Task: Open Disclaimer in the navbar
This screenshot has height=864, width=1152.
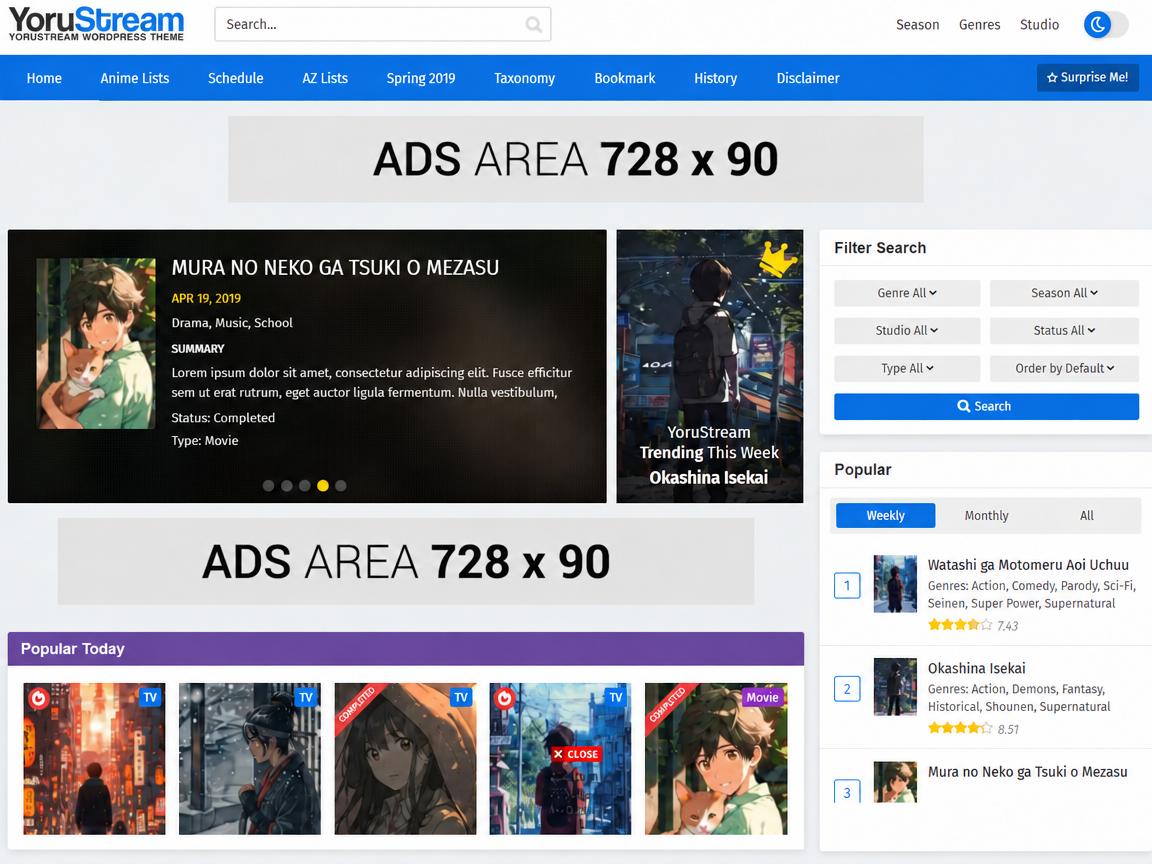Action: (808, 78)
